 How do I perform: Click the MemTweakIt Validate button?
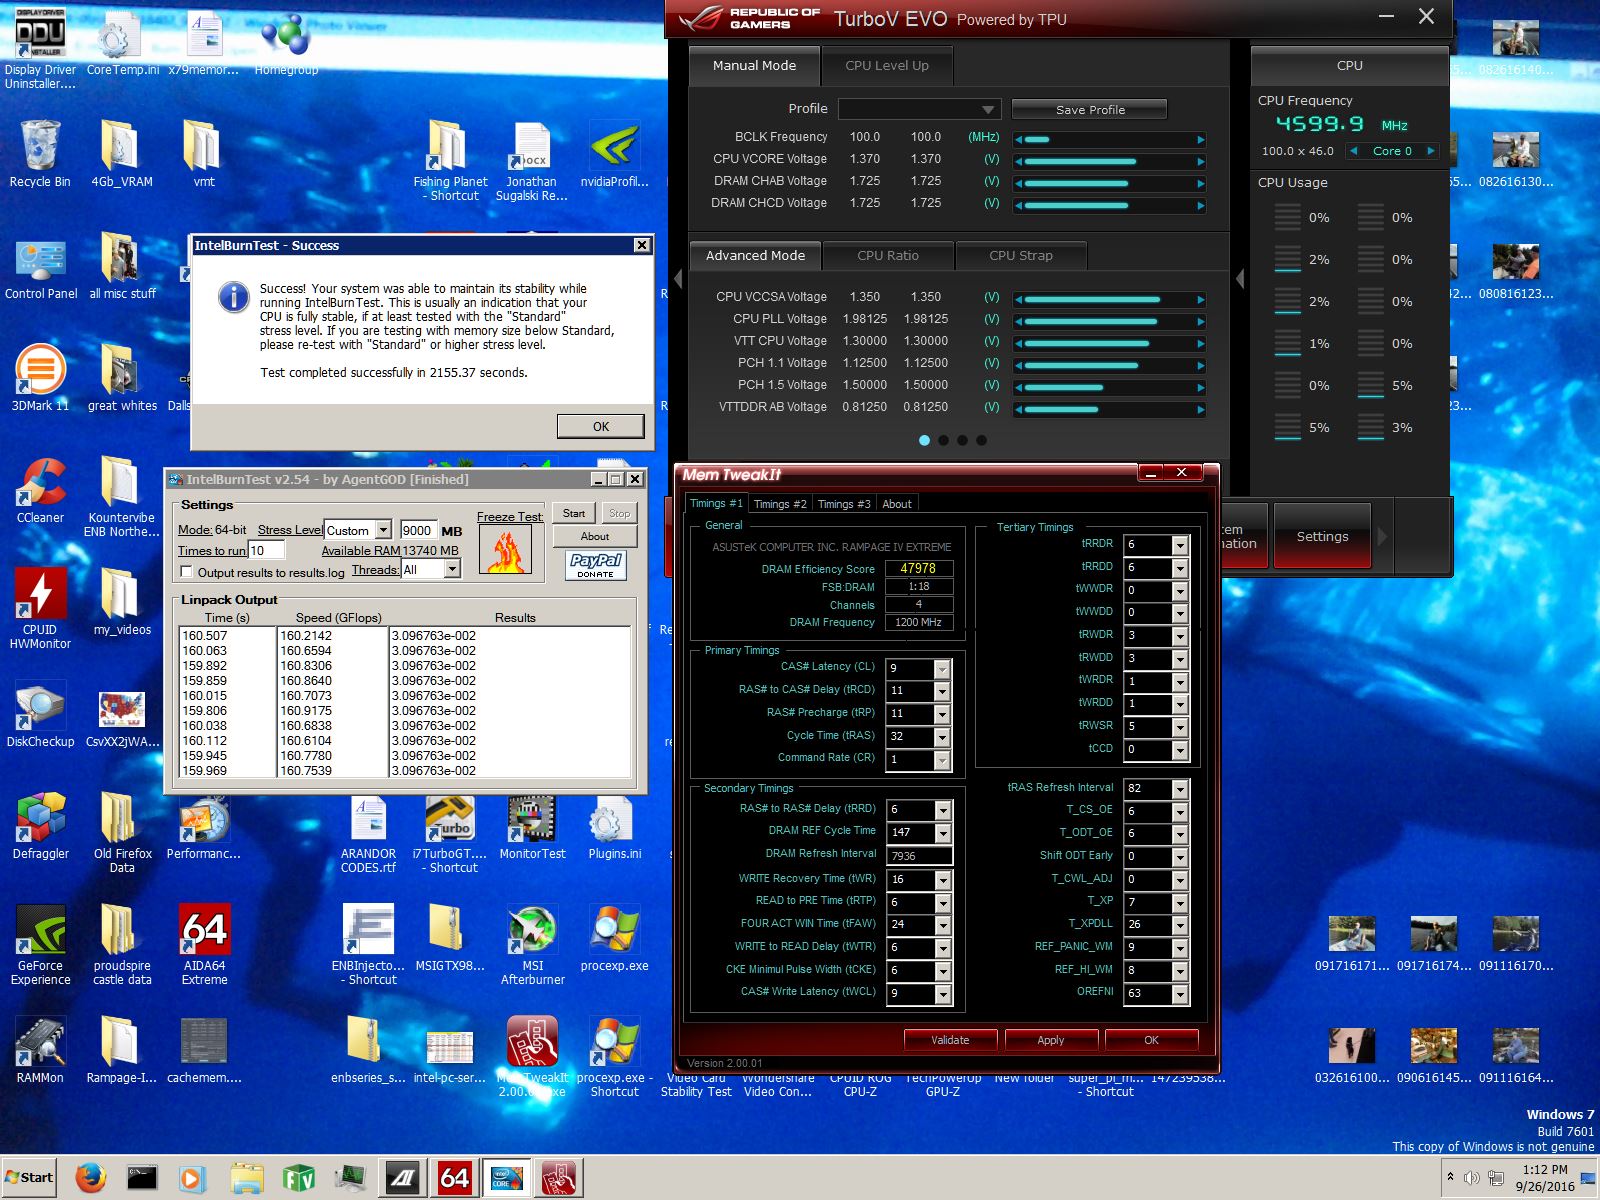(x=950, y=1040)
